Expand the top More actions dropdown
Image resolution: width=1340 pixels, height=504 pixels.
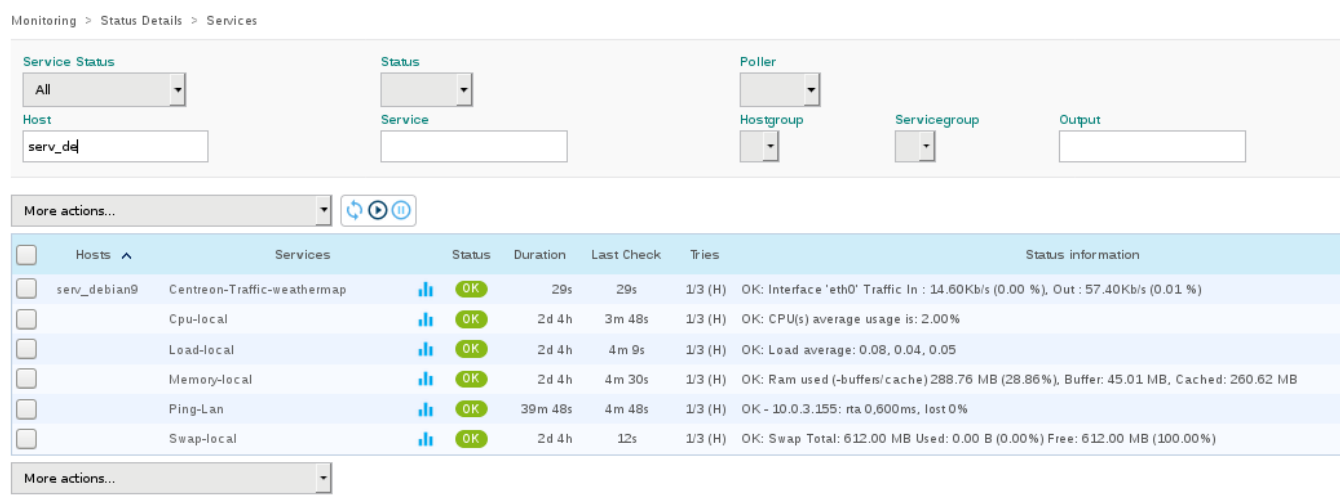171,211
